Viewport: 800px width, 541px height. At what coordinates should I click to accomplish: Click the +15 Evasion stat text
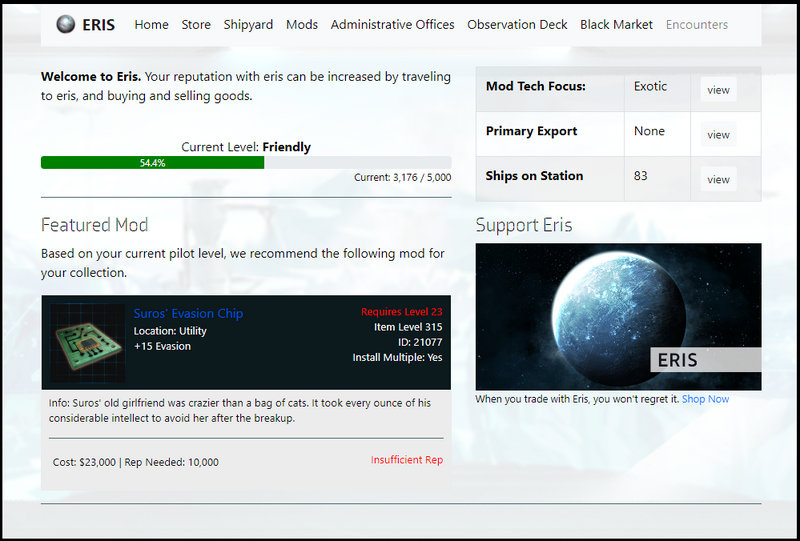coord(162,346)
